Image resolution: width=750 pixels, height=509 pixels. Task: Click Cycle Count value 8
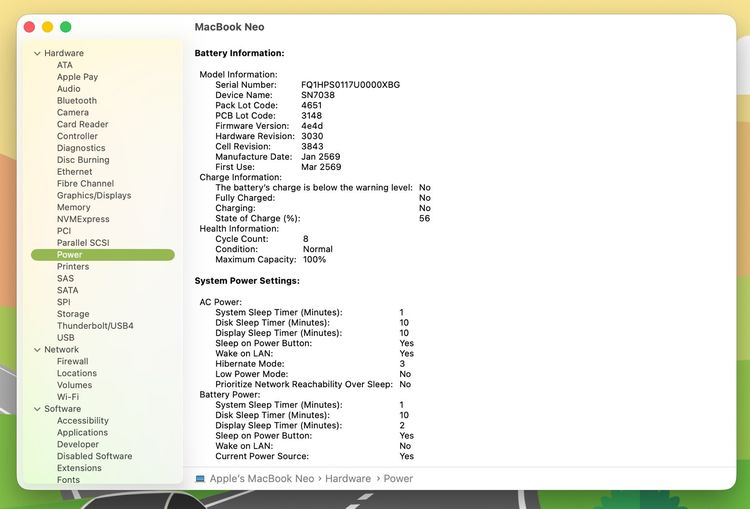[306, 239]
